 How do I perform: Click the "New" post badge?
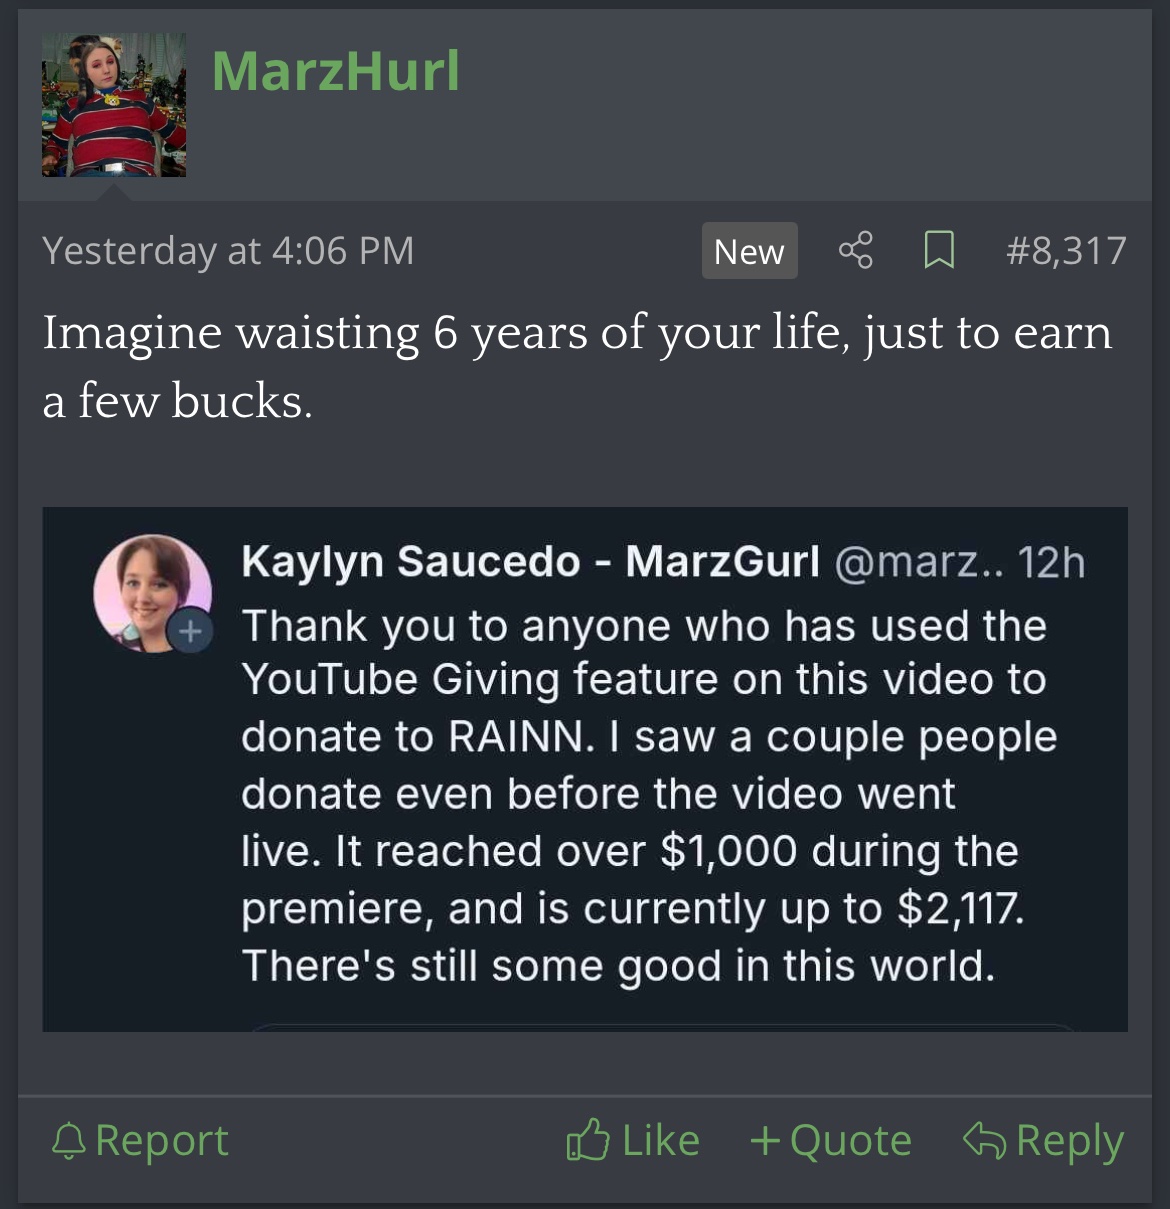click(749, 251)
